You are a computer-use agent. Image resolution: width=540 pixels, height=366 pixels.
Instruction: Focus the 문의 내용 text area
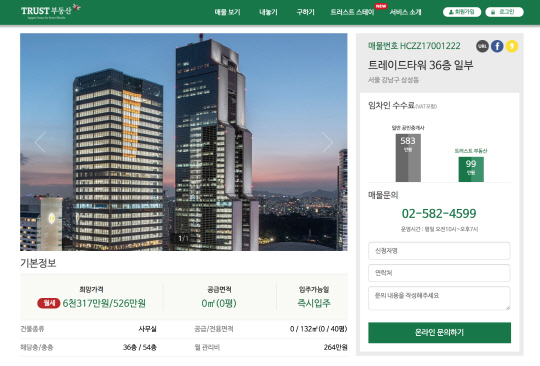pyautogui.click(x=439, y=298)
